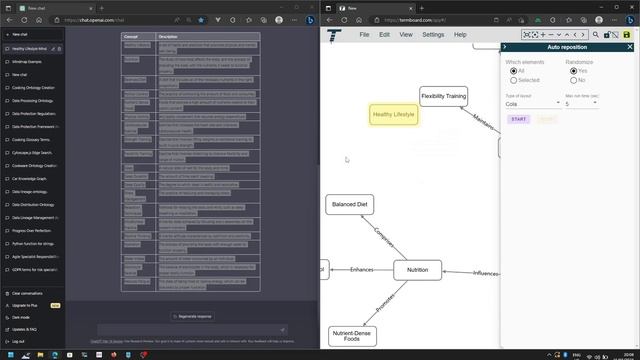Click the termboard T logo
This screenshot has width=640, height=360.
(334, 35)
